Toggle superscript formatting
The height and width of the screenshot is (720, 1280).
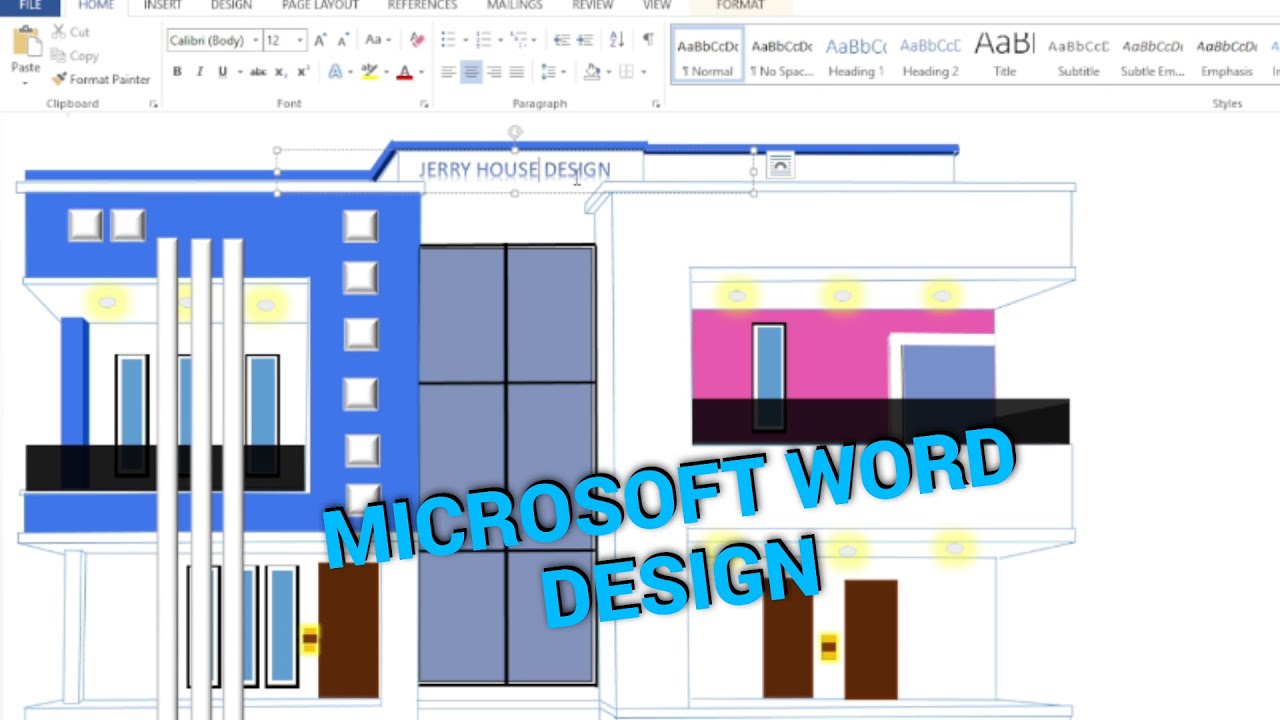coord(302,72)
